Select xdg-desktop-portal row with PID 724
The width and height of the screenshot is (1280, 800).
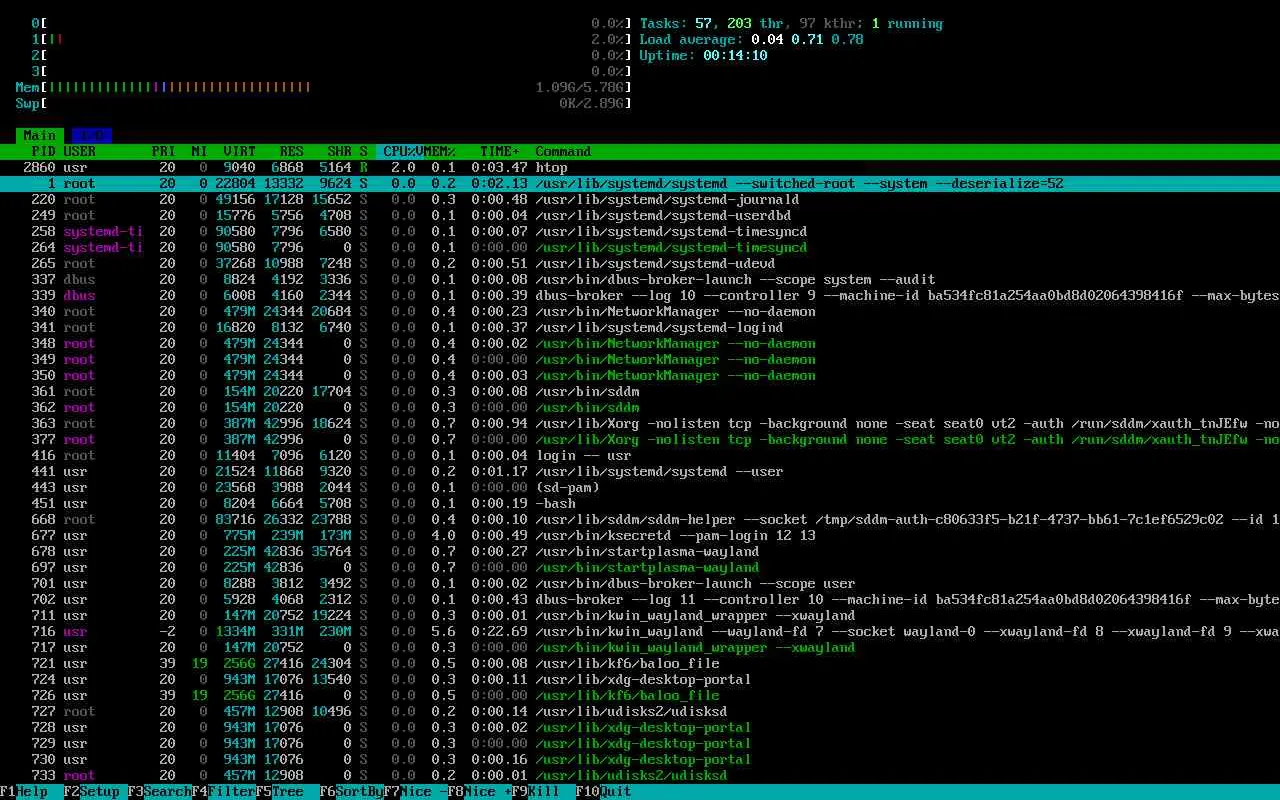point(640,679)
